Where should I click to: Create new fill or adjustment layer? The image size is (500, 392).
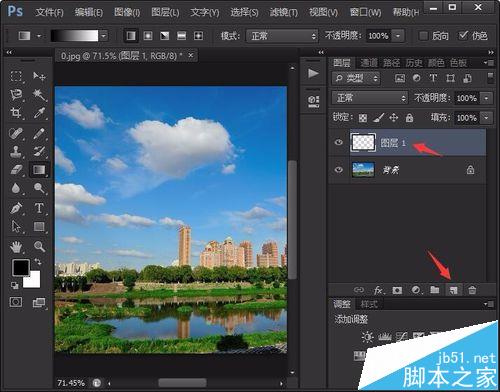[x=416, y=290]
